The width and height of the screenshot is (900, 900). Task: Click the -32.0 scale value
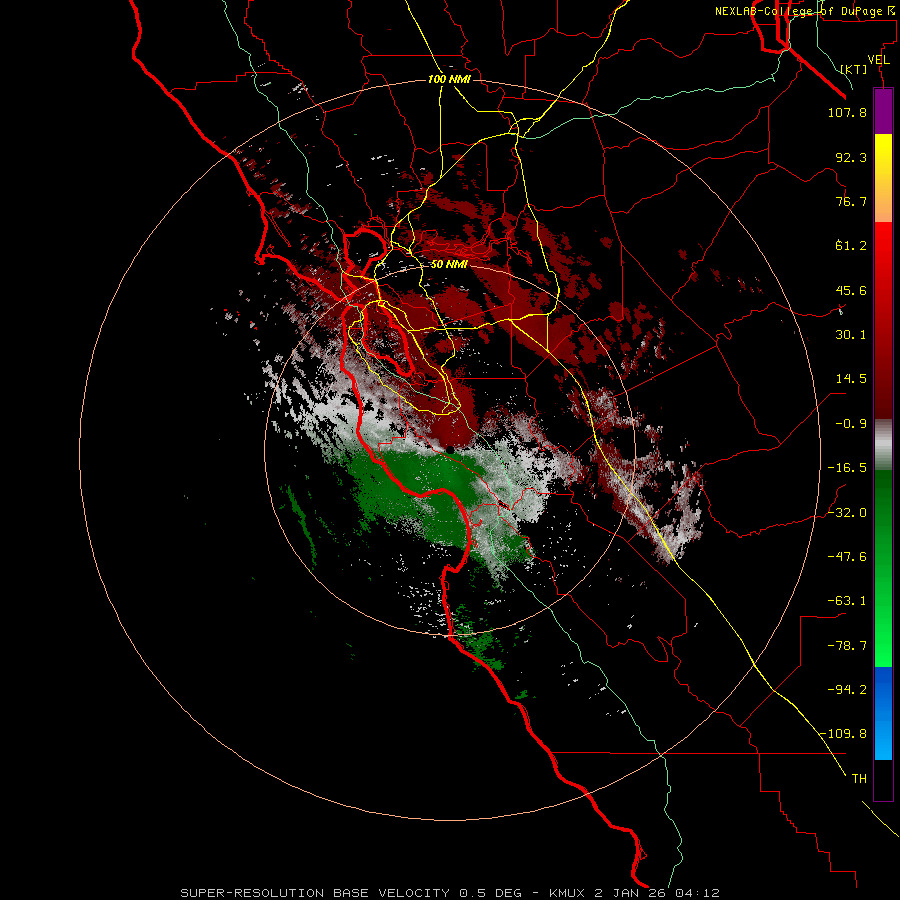(x=847, y=513)
